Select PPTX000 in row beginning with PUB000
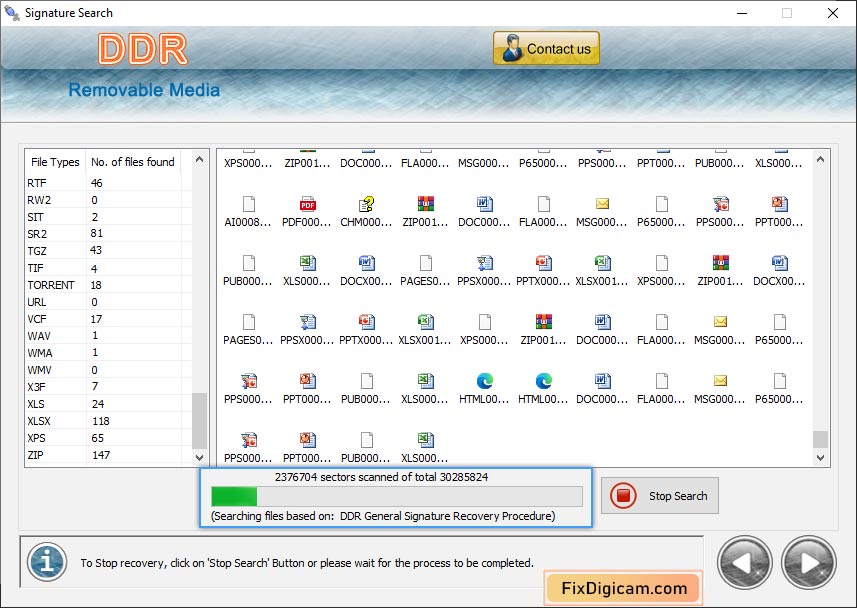The image size is (857, 608). coord(543,264)
